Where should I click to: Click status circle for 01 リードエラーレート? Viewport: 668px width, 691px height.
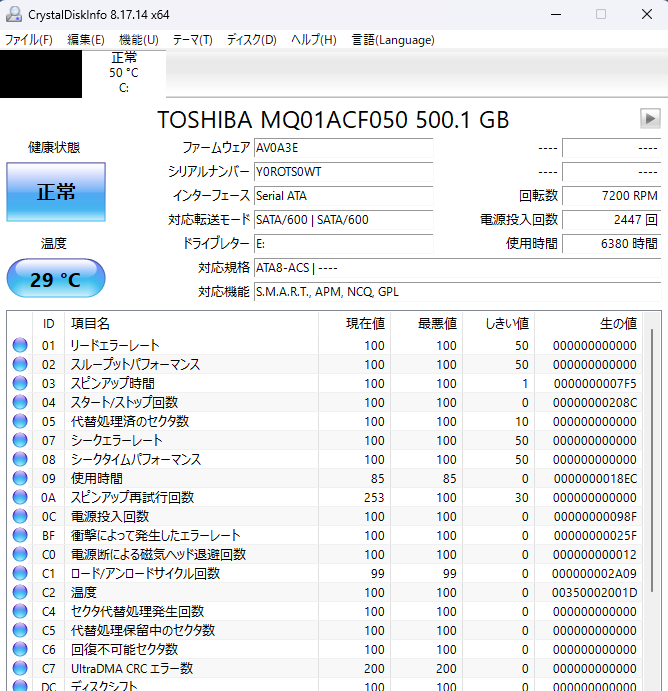(20, 345)
